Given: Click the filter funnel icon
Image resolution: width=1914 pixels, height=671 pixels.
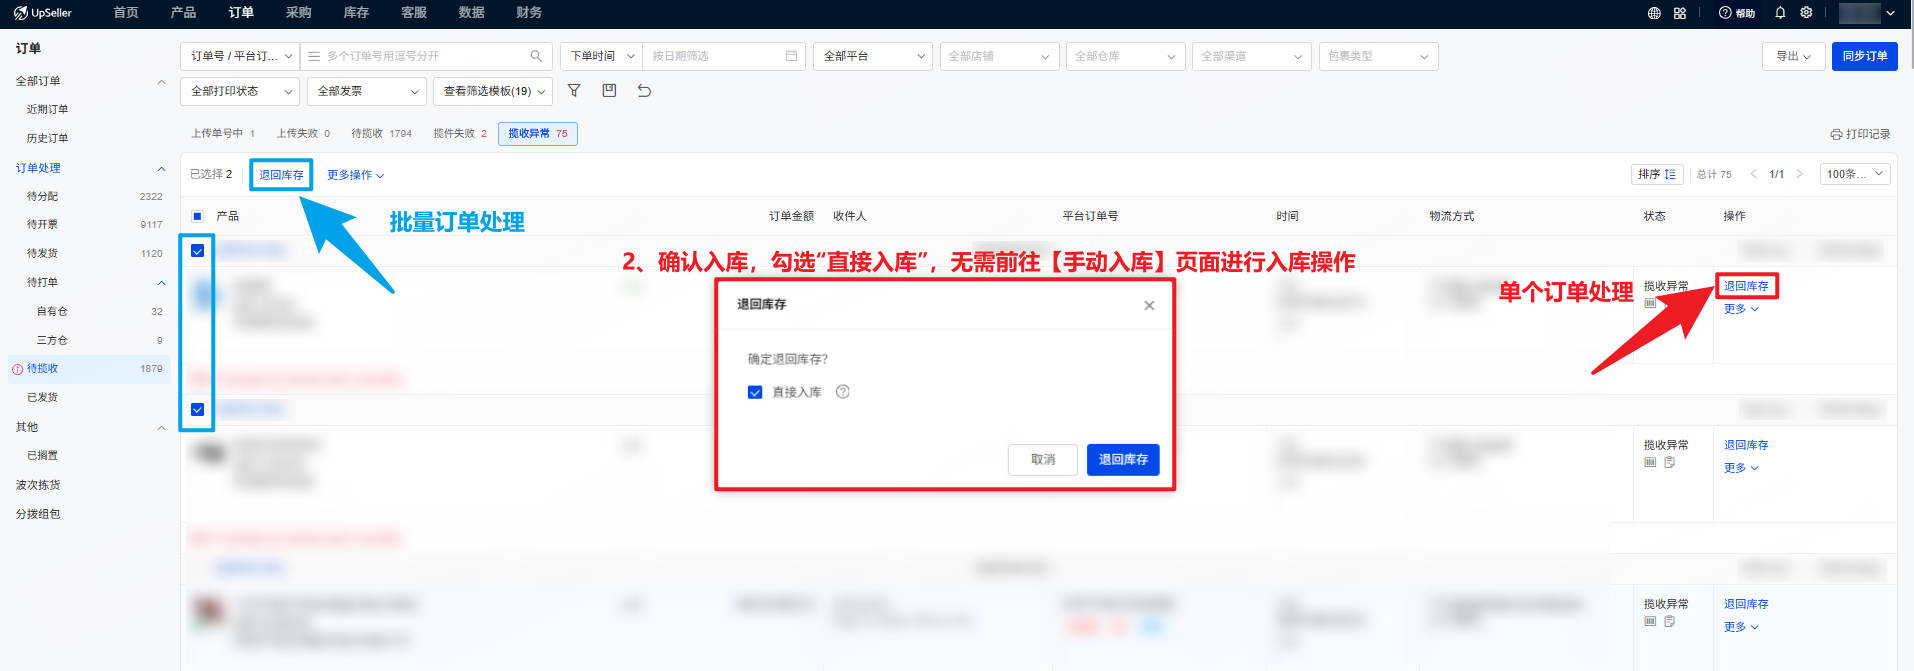Looking at the screenshot, I should (x=574, y=90).
